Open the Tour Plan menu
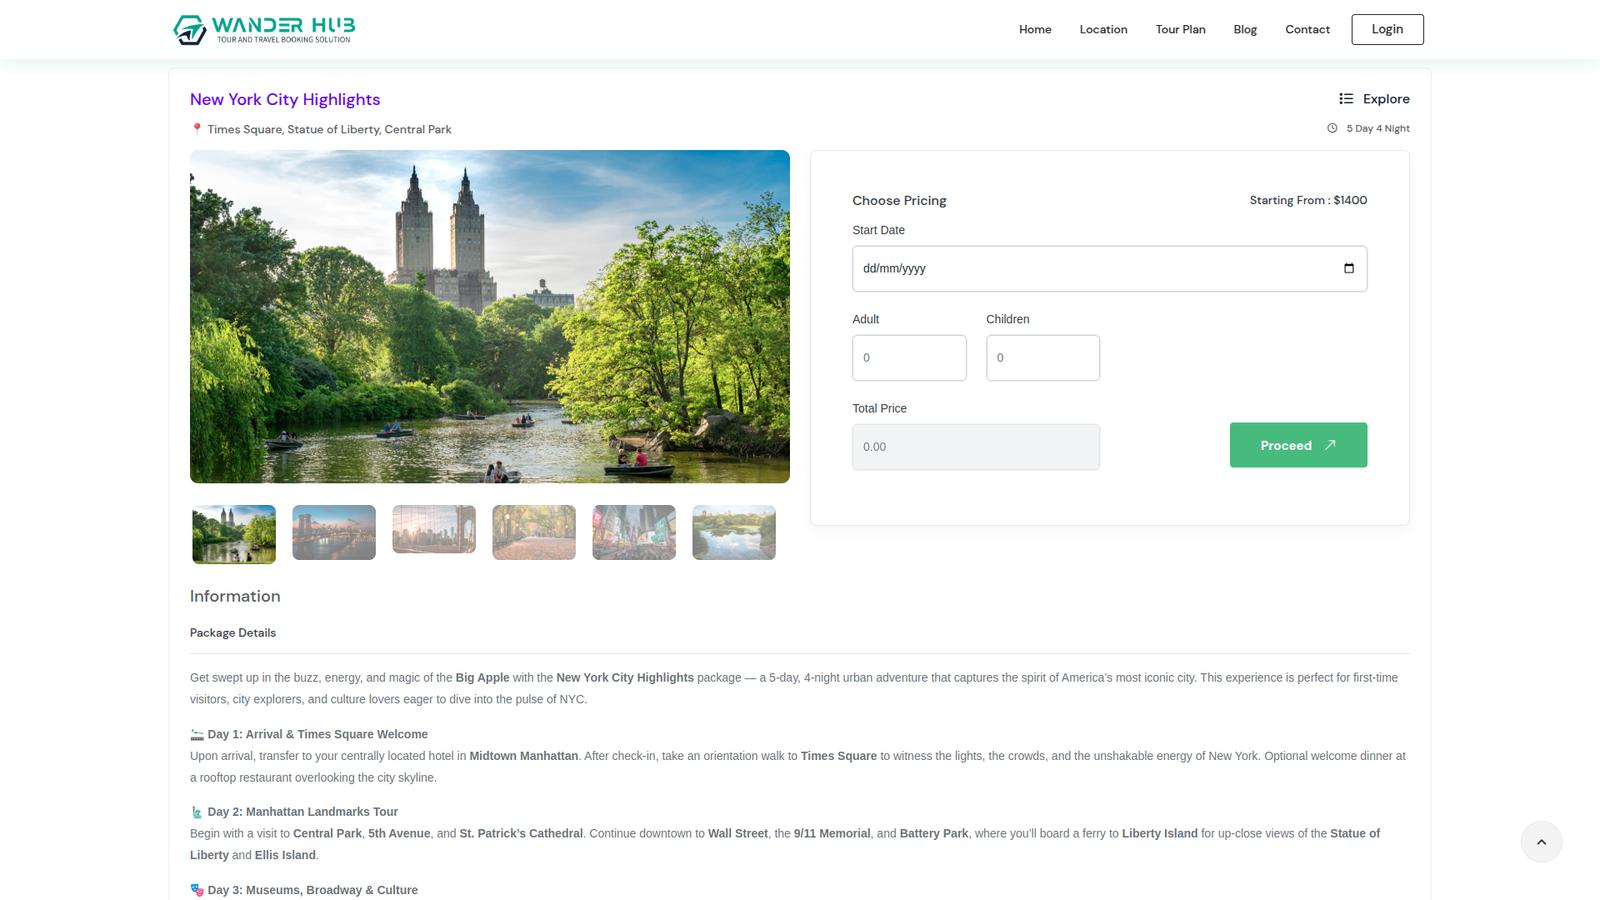Screen dimensions: 1600x900 (1180, 29)
